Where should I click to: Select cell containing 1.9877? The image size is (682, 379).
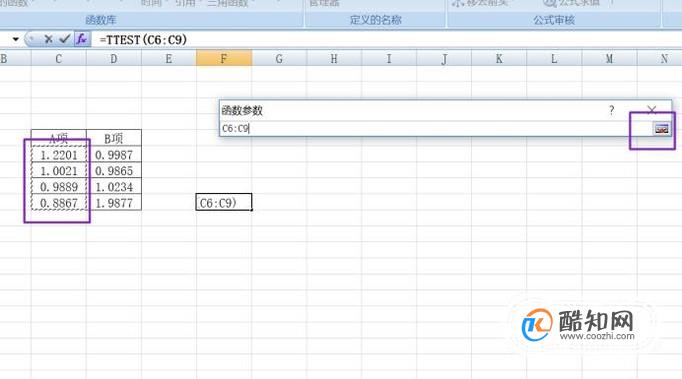tap(114, 203)
